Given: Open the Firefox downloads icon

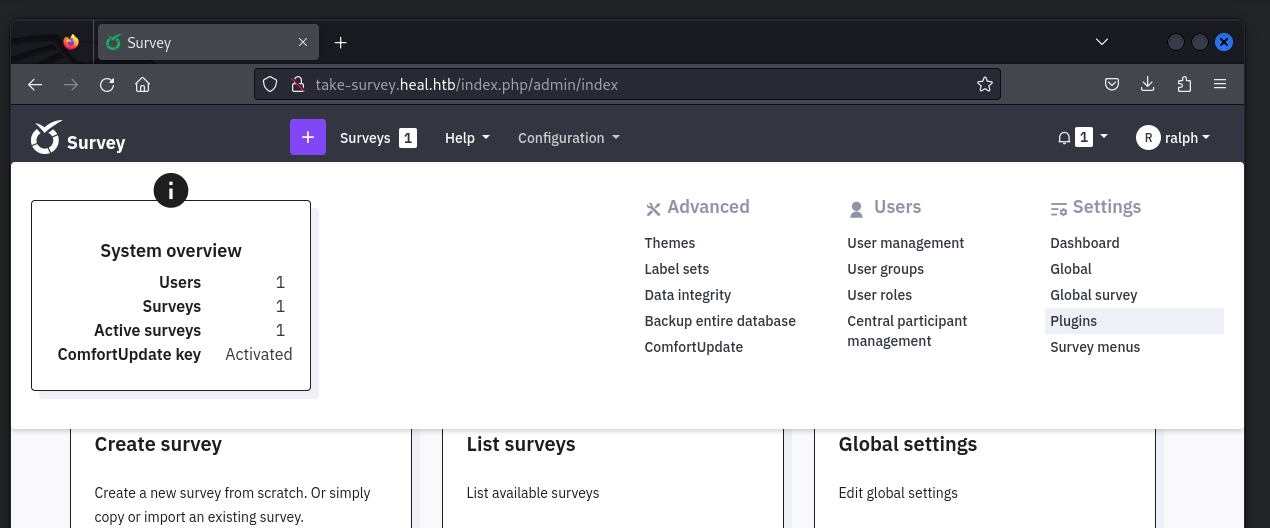Looking at the screenshot, I should point(1148,85).
